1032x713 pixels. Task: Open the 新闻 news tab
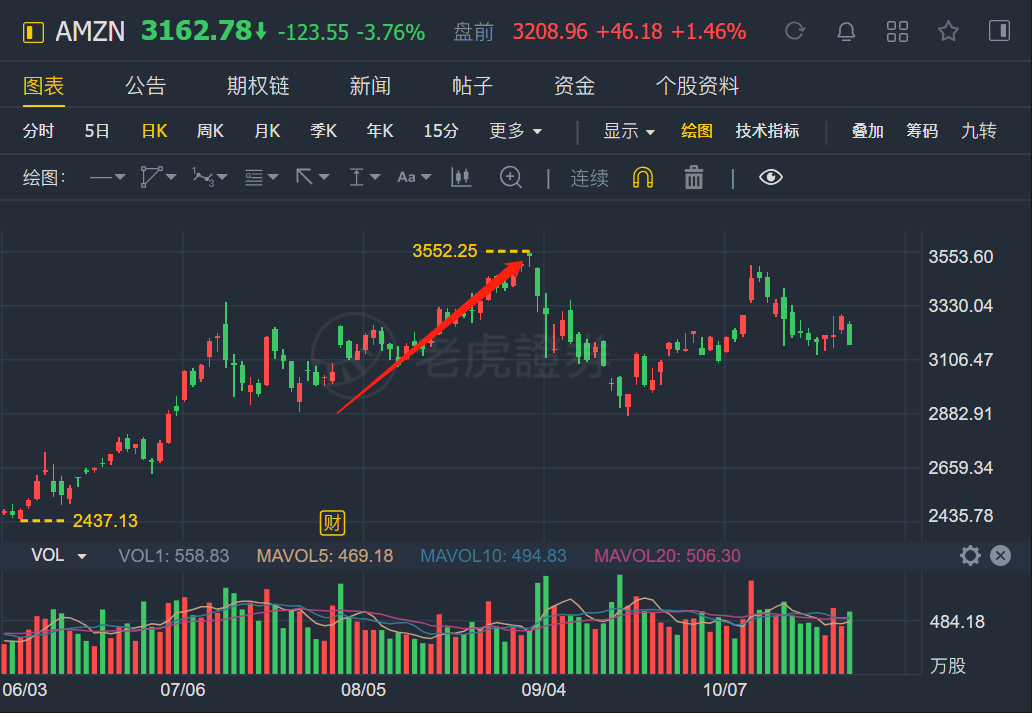(370, 86)
